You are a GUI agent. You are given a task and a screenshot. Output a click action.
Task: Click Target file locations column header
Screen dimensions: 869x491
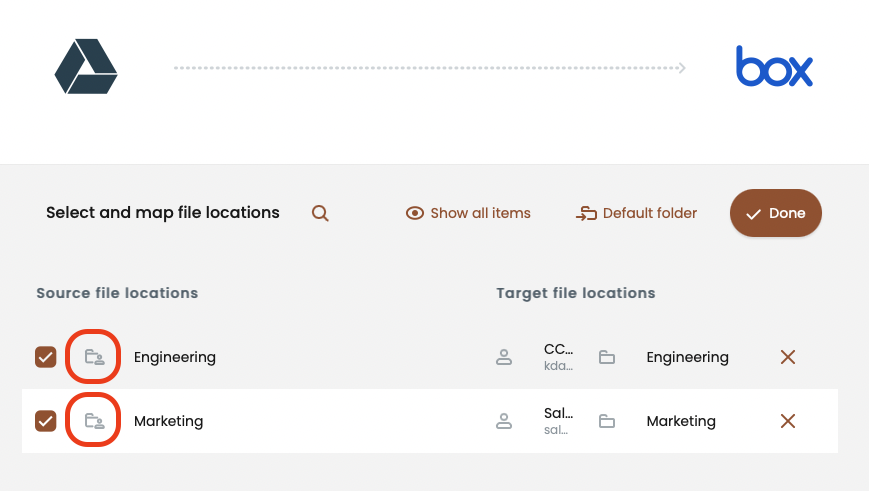coord(576,293)
